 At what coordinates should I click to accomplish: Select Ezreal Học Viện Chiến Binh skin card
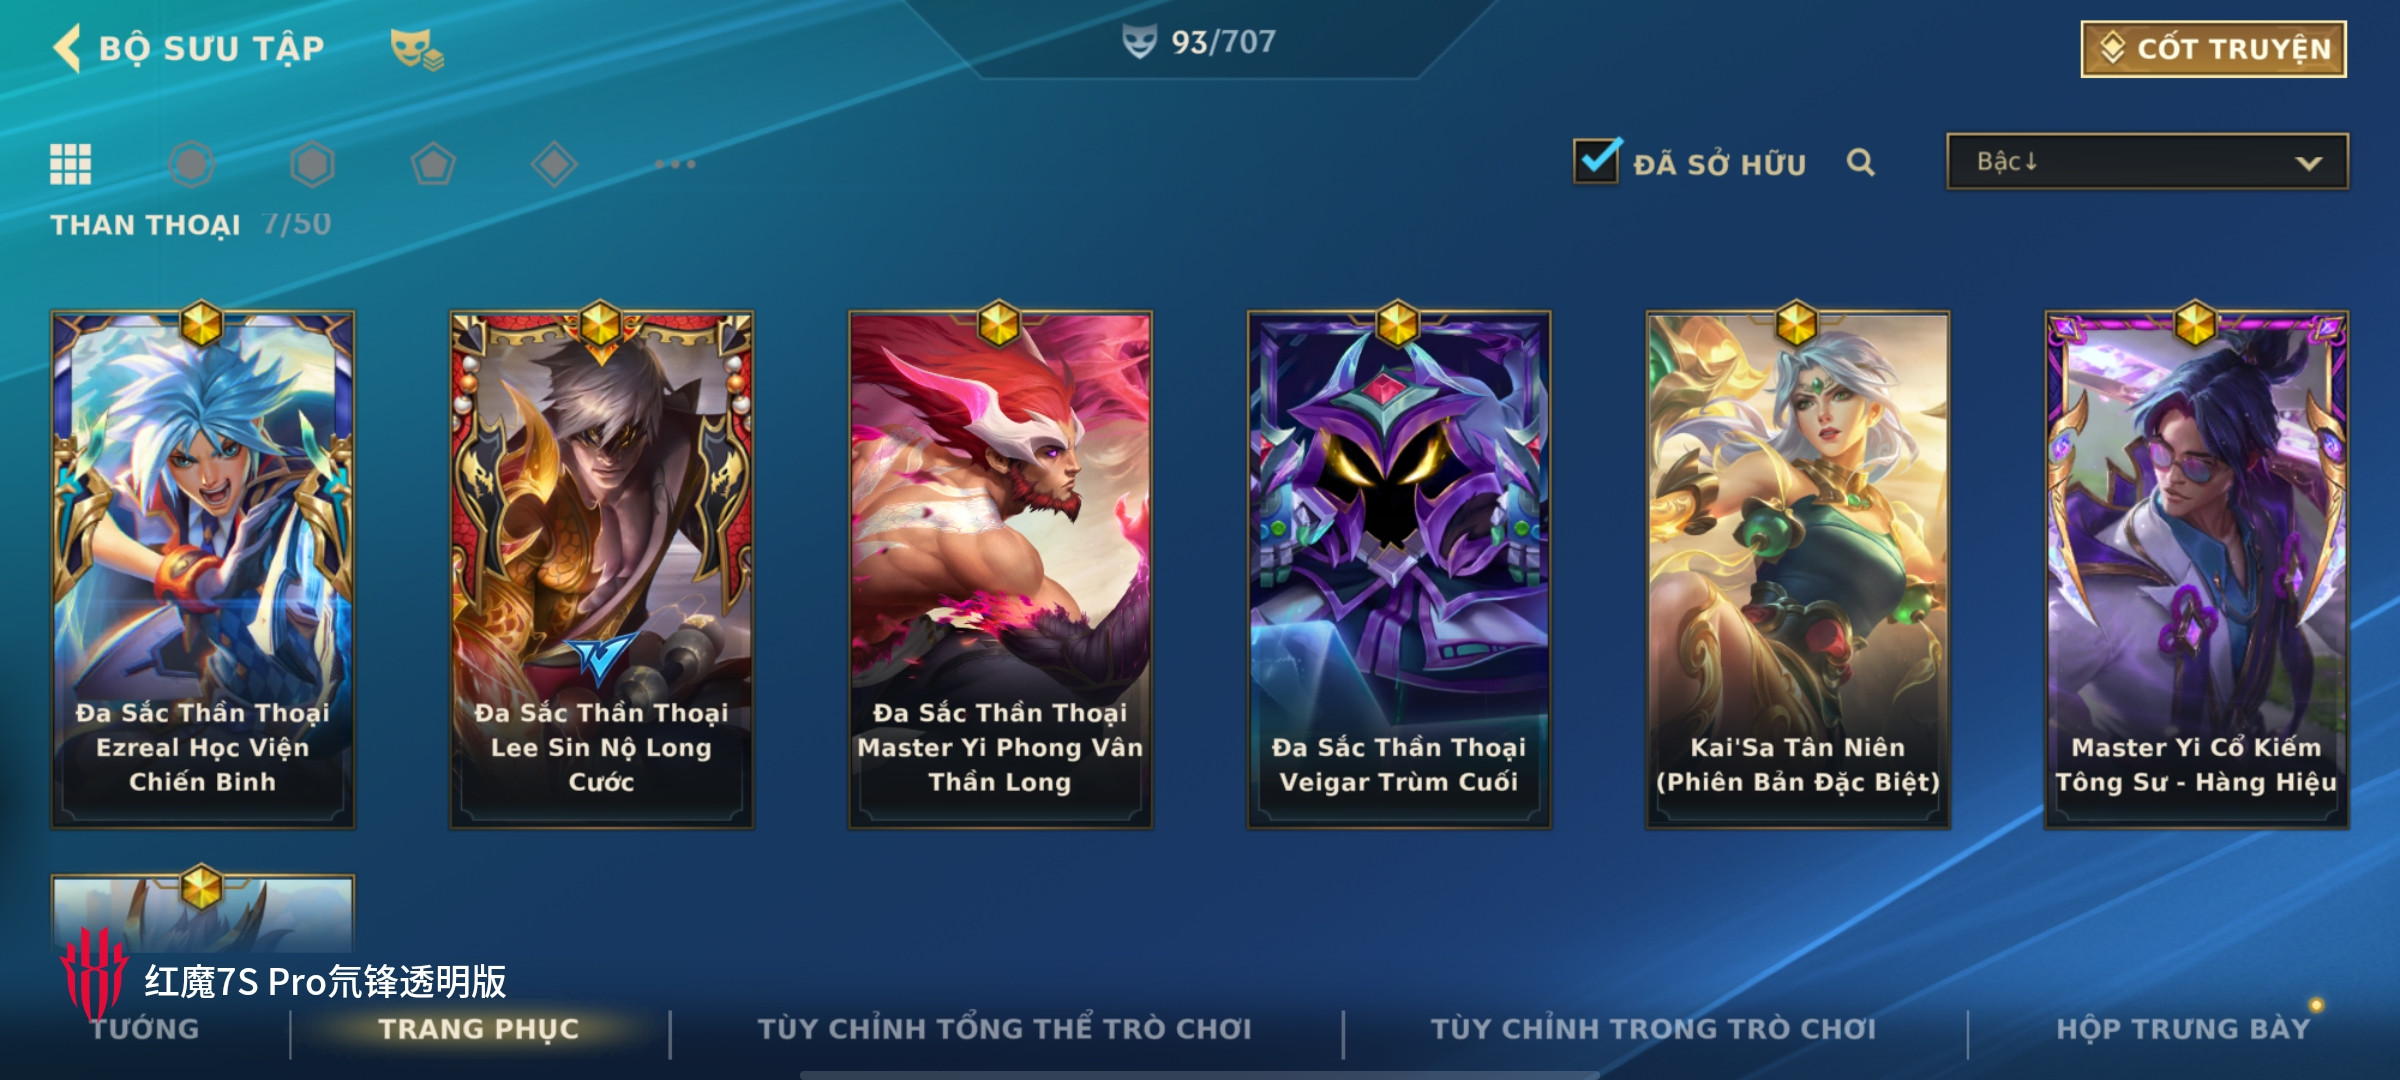coord(203,568)
